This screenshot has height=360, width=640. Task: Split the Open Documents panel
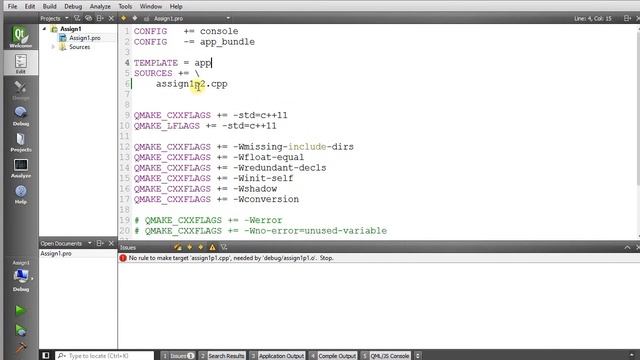[x=100, y=243]
